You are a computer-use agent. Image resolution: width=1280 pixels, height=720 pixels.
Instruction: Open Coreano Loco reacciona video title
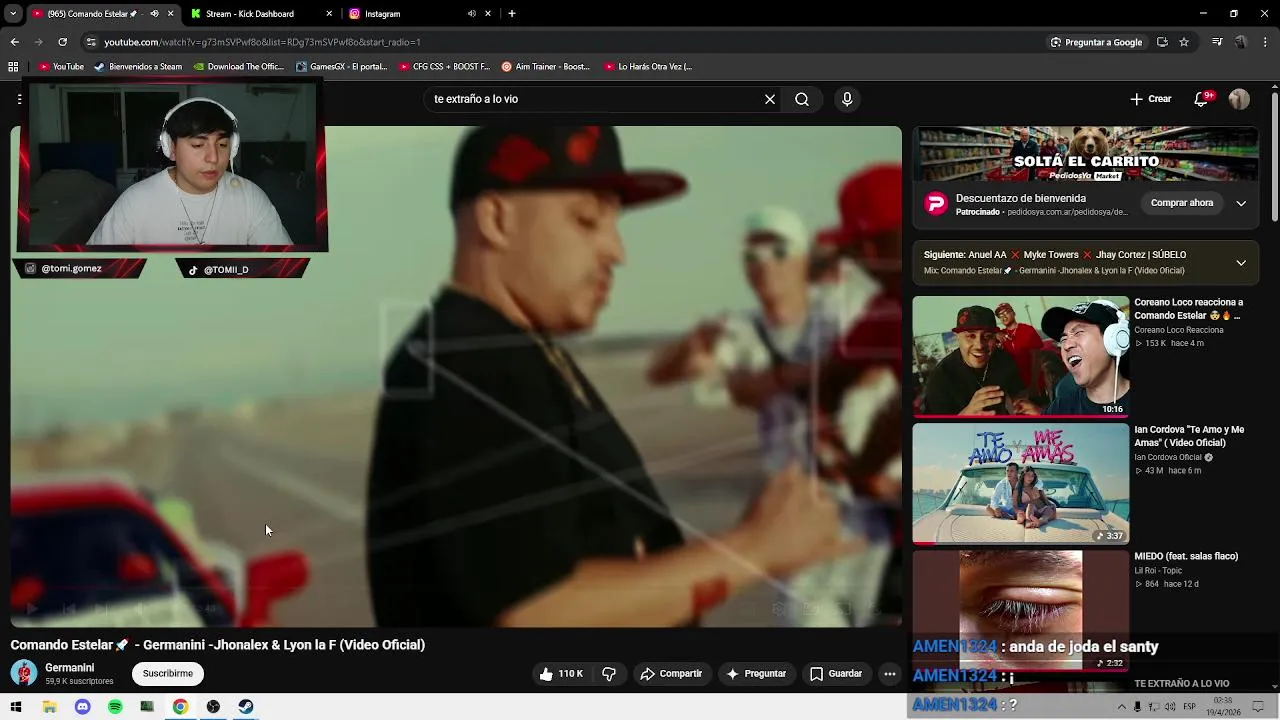pos(1189,309)
